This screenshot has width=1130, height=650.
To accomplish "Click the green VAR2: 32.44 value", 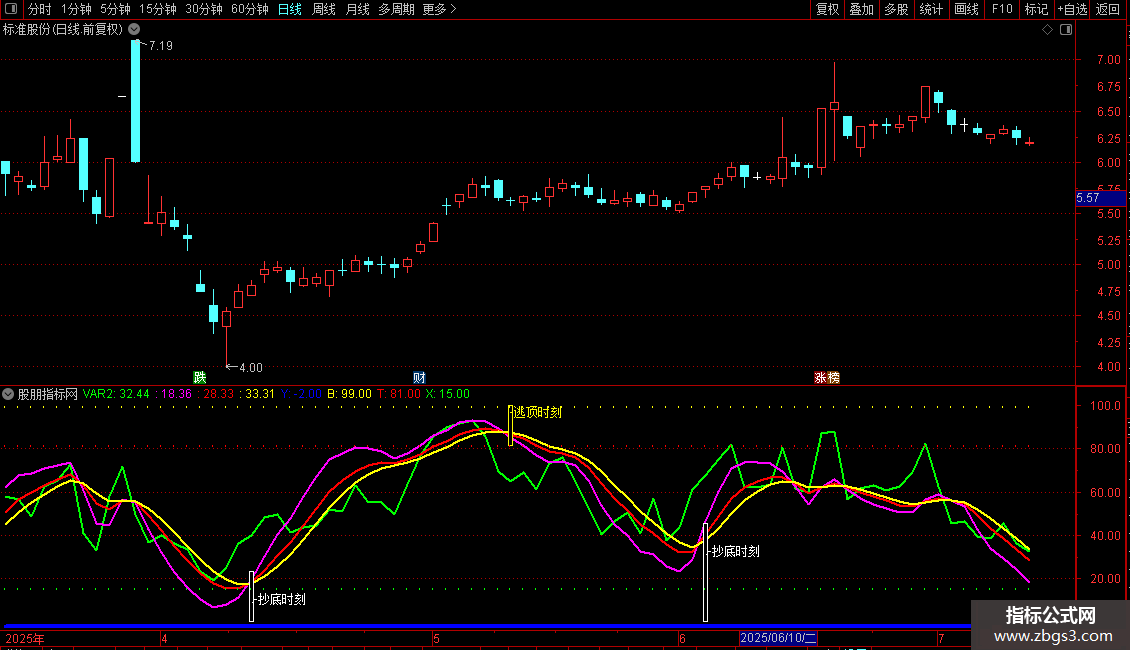I will [x=116, y=394].
